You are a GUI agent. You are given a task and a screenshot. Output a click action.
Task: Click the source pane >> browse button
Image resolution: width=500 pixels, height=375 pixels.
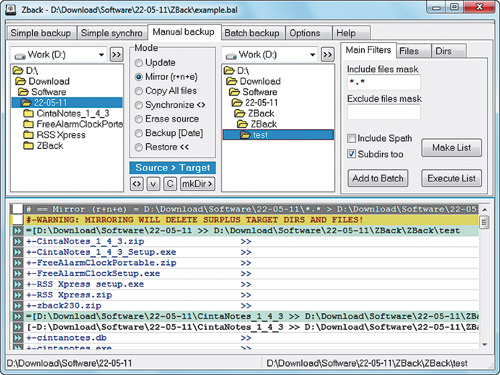click(116, 54)
